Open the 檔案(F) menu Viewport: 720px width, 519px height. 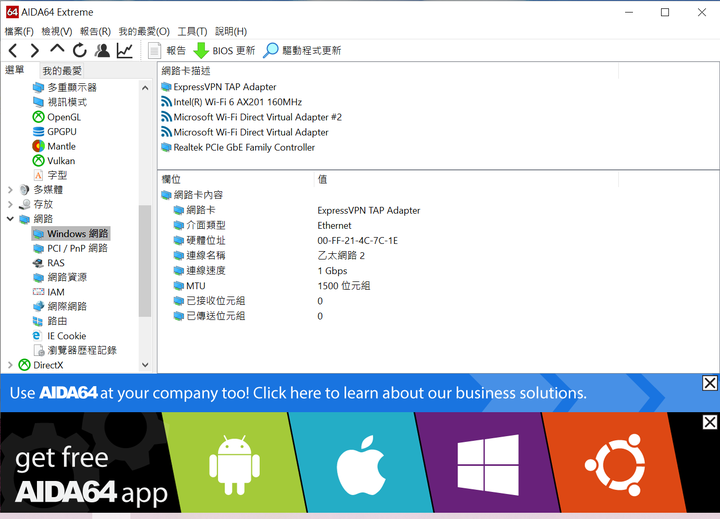pos(19,31)
